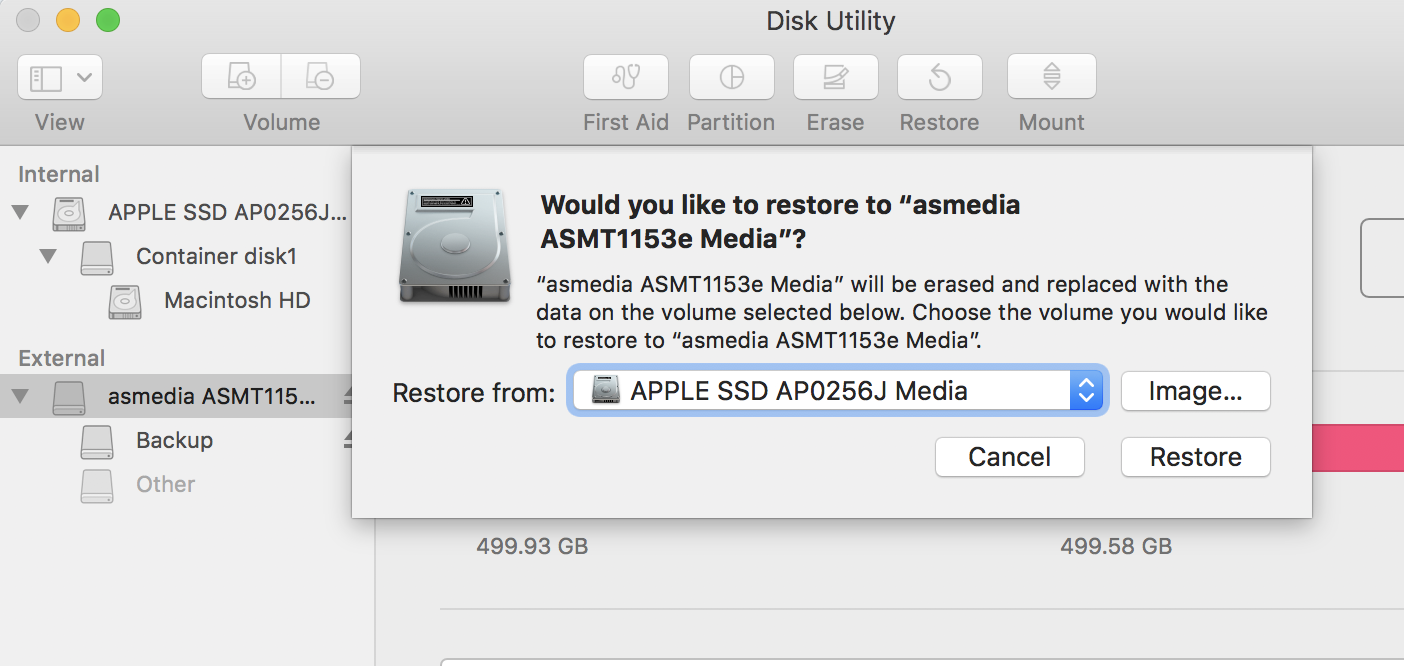Collapse the asmedia external disk tree
This screenshot has width=1404, height=666.
coord(19,396)
